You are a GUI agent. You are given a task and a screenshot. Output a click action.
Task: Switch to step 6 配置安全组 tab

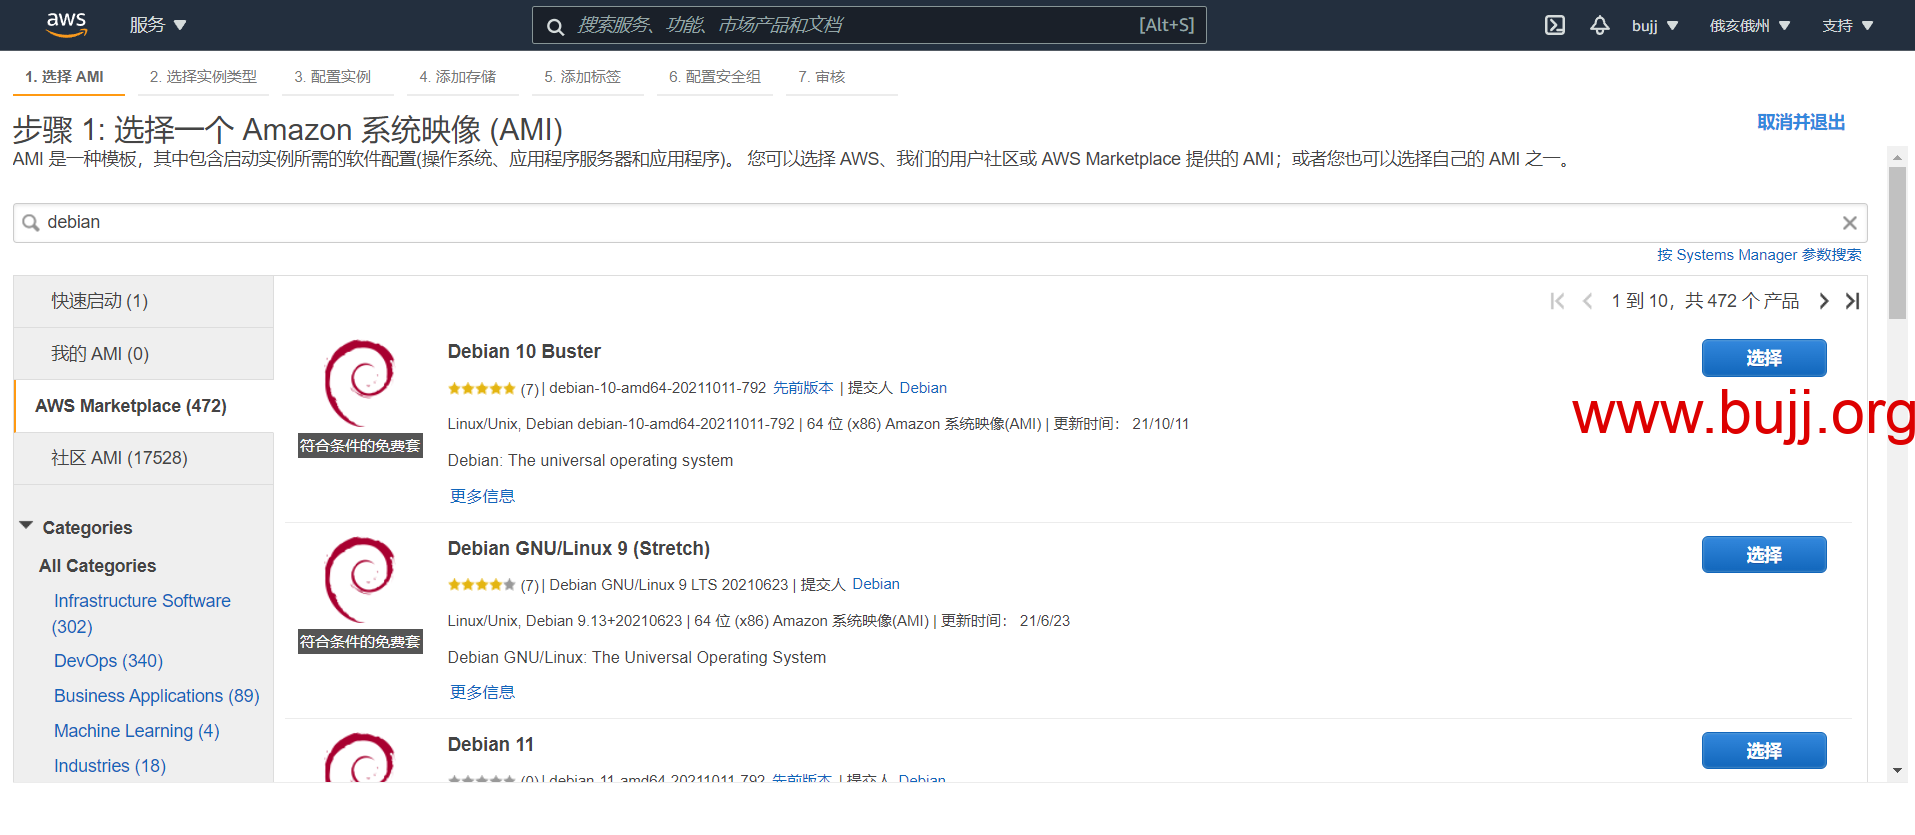click(715, 77)
